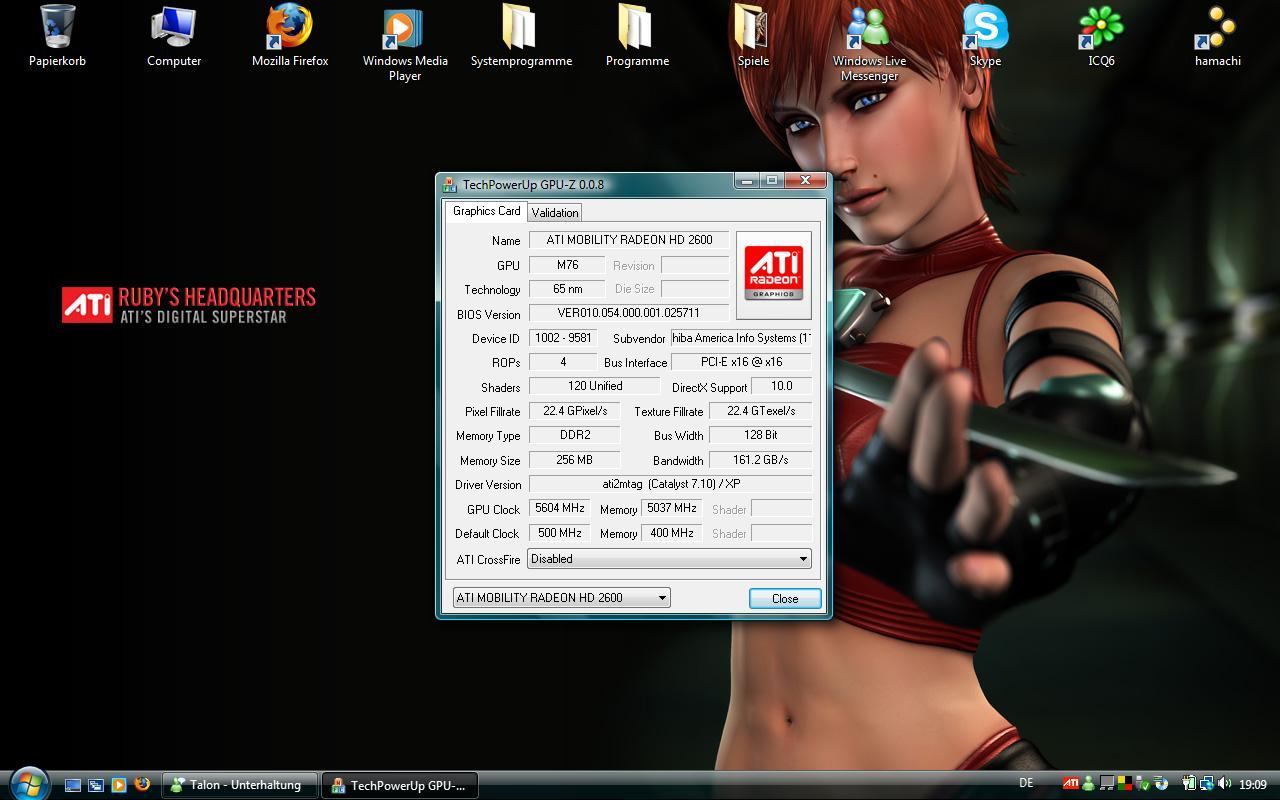Open the ATI CrossFire Disabled dropdown

(669, 559)
